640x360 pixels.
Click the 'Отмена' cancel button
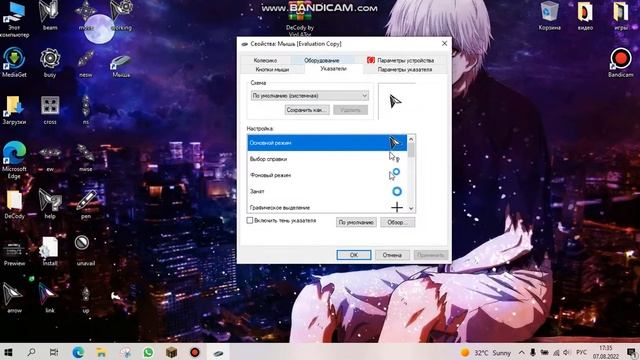pyautogui.click(x=392, y=255)
